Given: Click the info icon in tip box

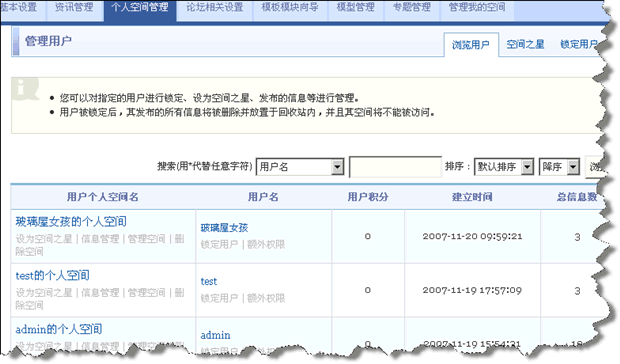Looking at the screenshot, I should click(25, 89).
